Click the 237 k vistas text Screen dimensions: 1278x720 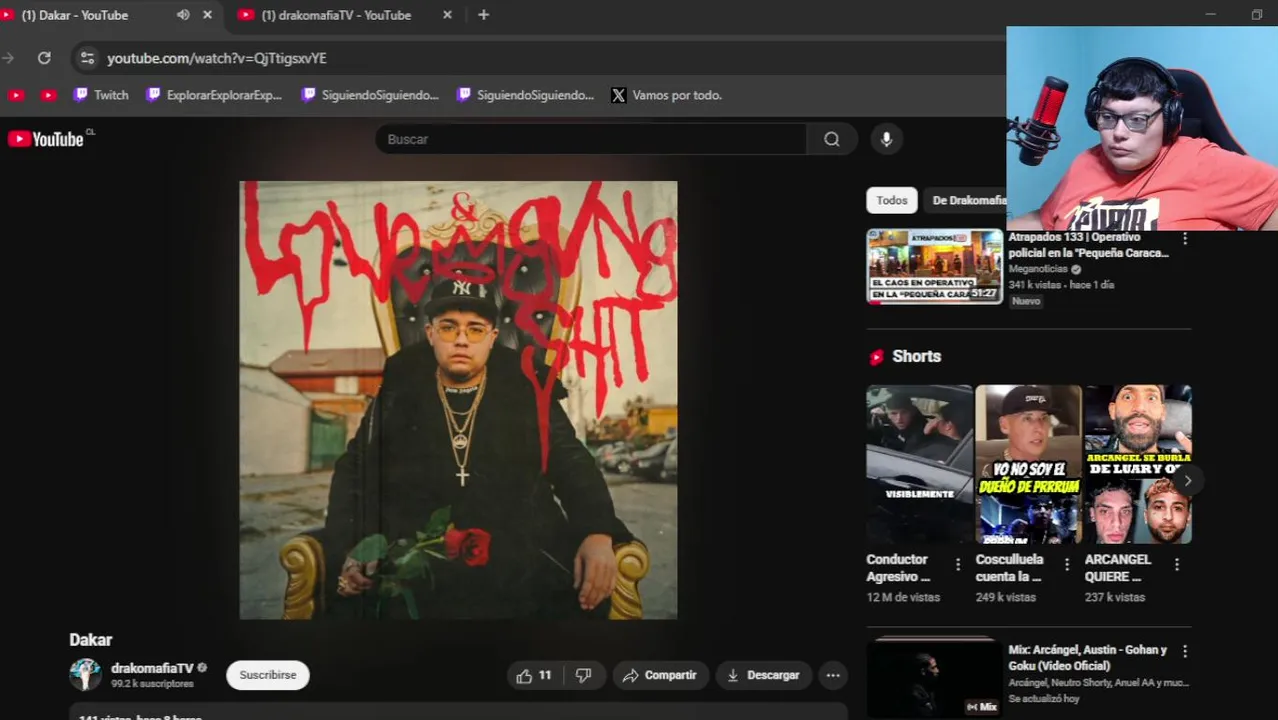coord(1115,597)
